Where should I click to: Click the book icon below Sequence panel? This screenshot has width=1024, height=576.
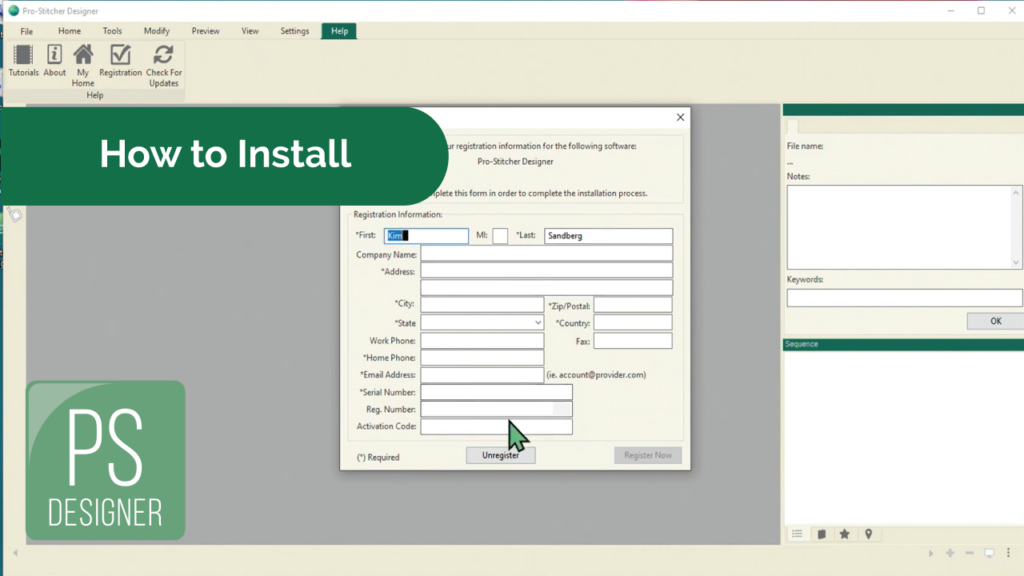pos(821,534)
